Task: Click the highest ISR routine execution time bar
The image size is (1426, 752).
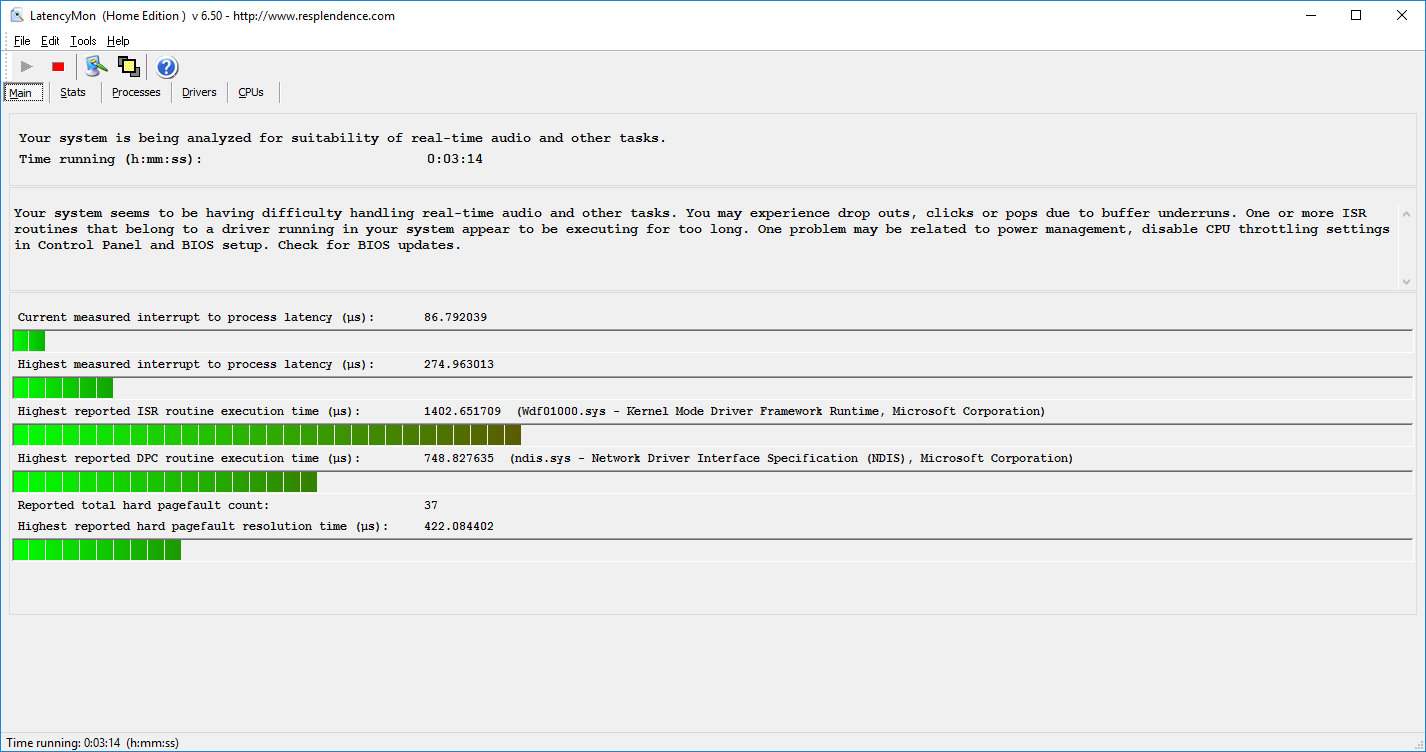Action: pyautogui.click(x=267, y=435)
